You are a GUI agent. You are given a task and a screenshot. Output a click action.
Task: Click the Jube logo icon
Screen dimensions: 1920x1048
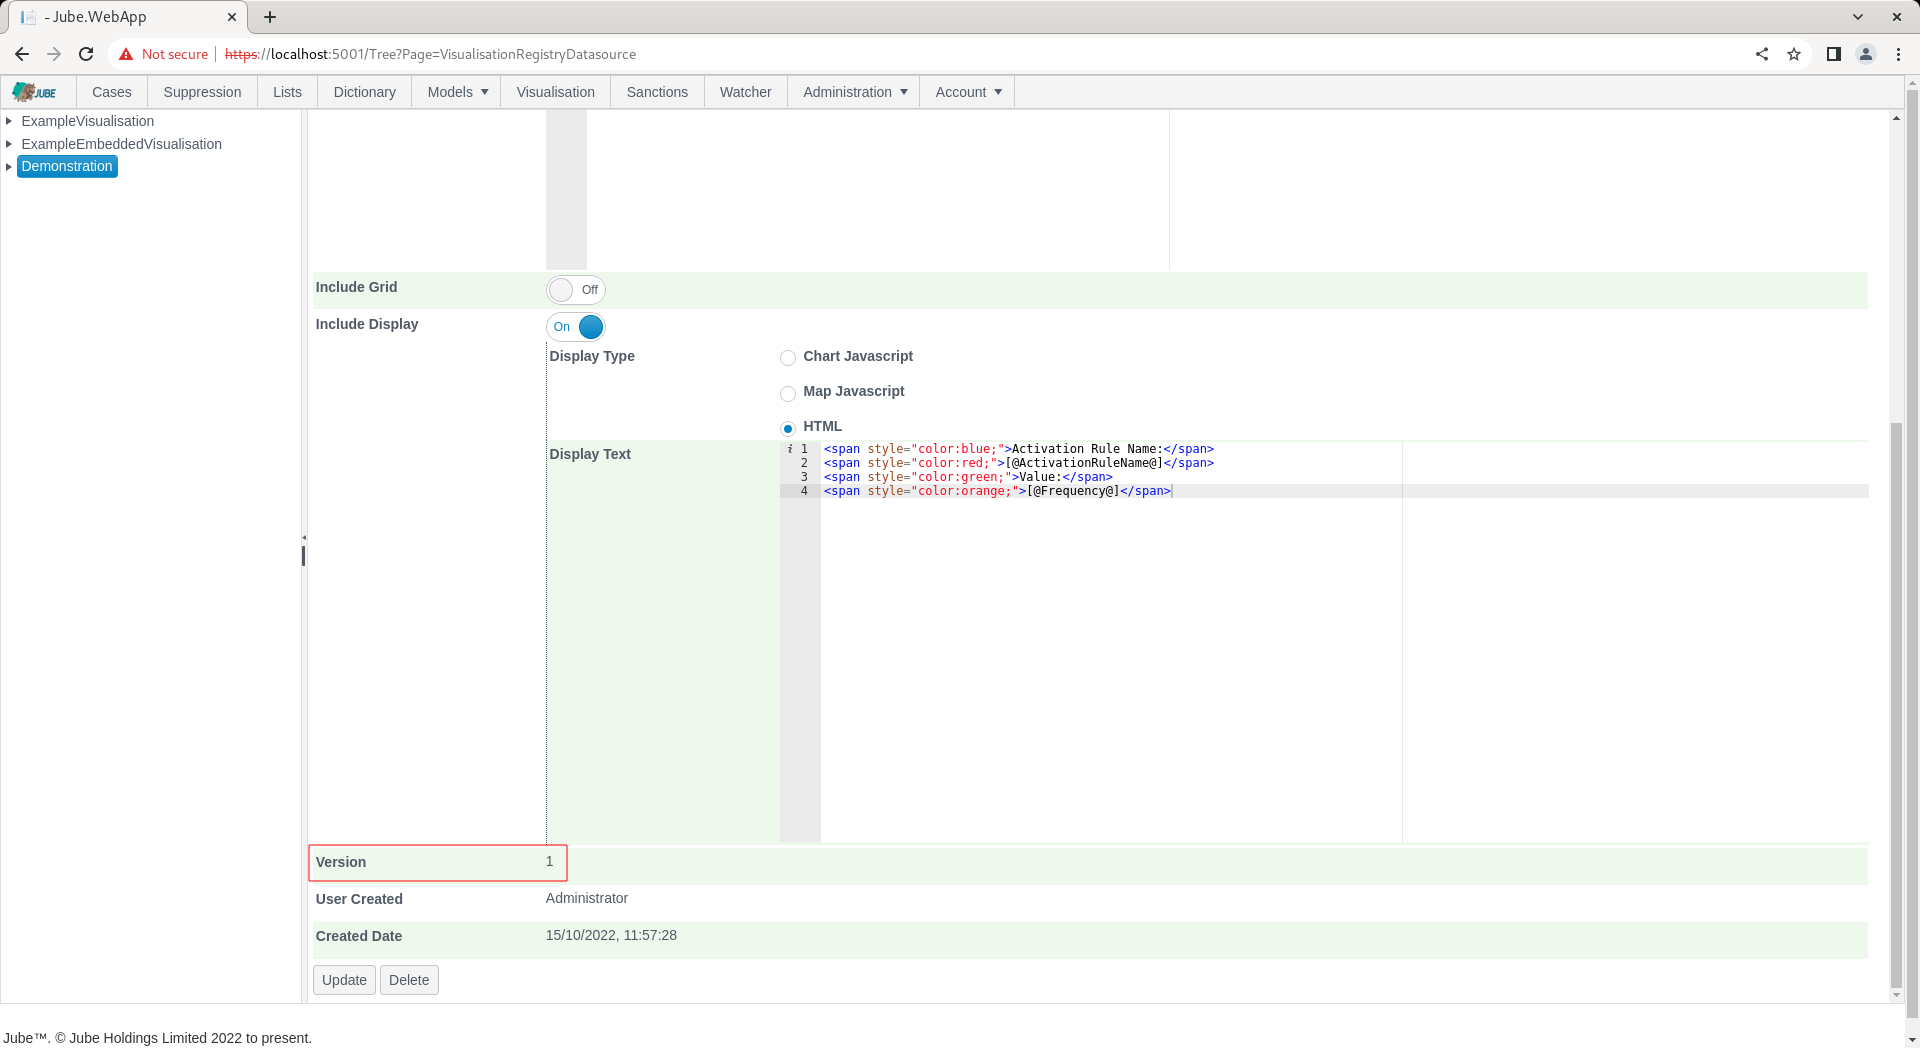(35, 92)
